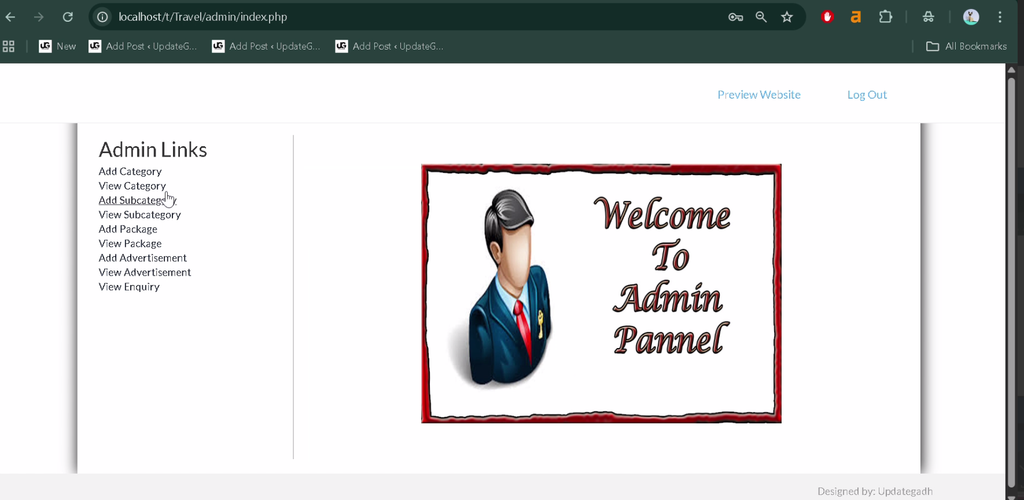
Task: Click the zoom magnifier icon in address bar
Action: point(761,17)
